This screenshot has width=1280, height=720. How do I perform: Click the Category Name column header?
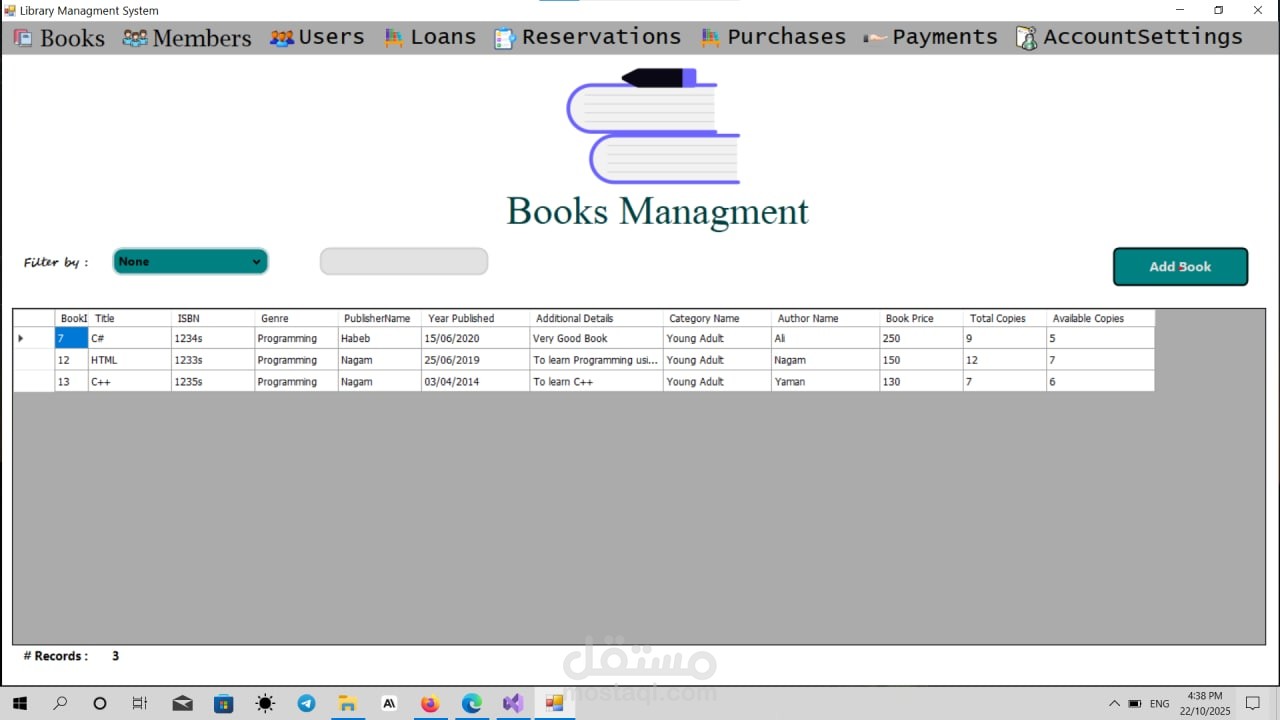coord(717,318)
